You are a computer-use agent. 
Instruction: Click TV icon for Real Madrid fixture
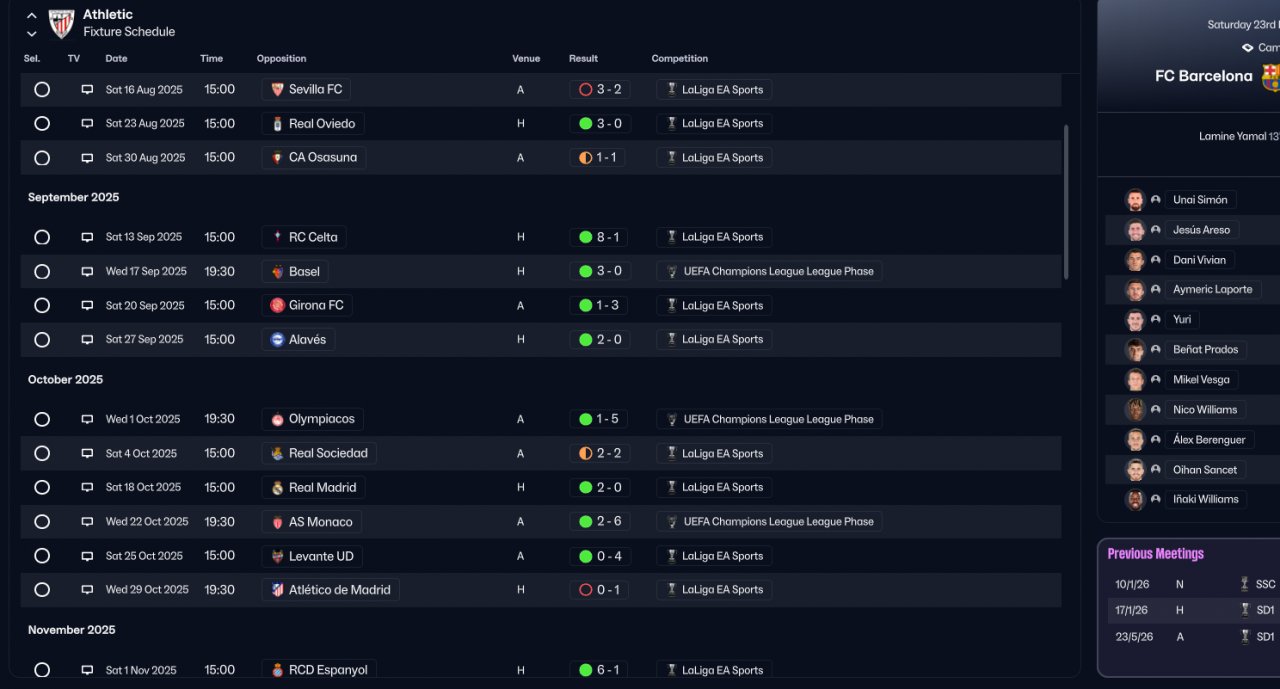point(87,488)
